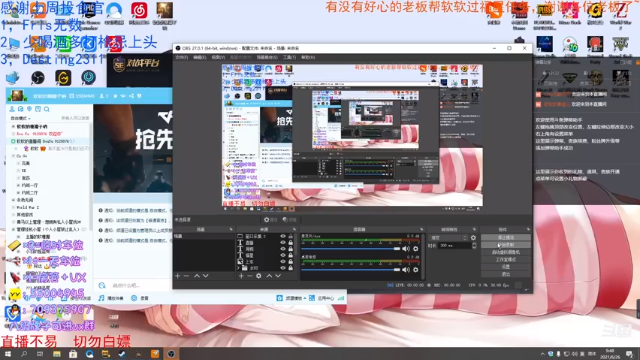The width and height of the screenshot is (640, 360).
Task: Pop out the Controls dock
Action: (x=528, y=229)
